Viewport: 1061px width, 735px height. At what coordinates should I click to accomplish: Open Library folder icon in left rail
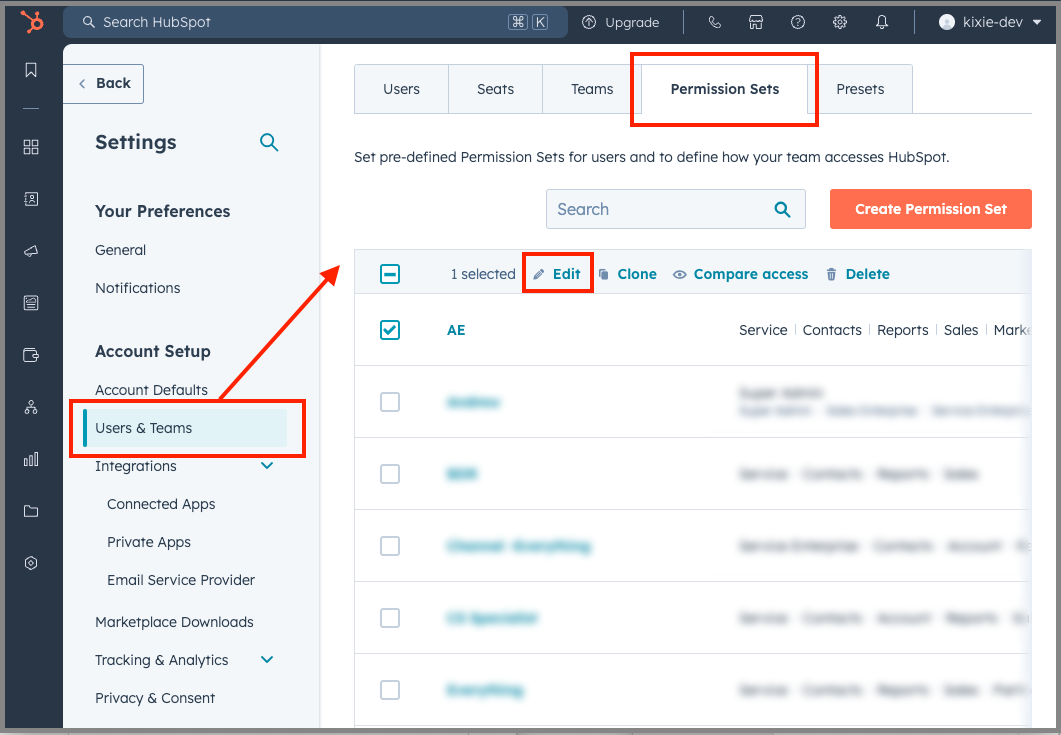(x=31, y=511)
